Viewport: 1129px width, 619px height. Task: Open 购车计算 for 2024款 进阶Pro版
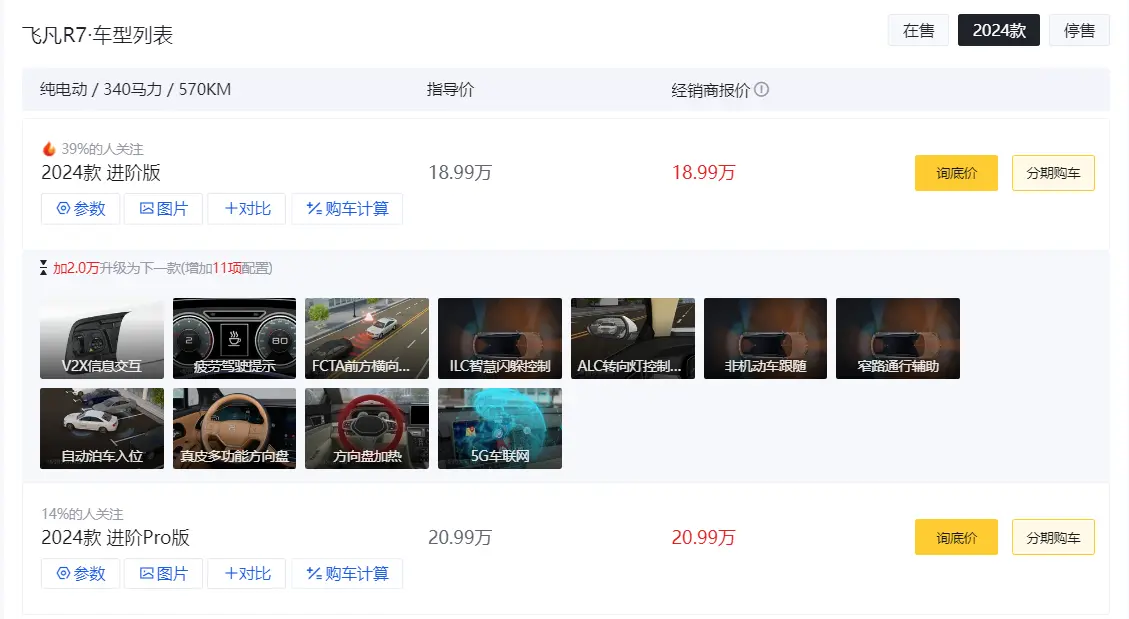[x=347, y=574]
